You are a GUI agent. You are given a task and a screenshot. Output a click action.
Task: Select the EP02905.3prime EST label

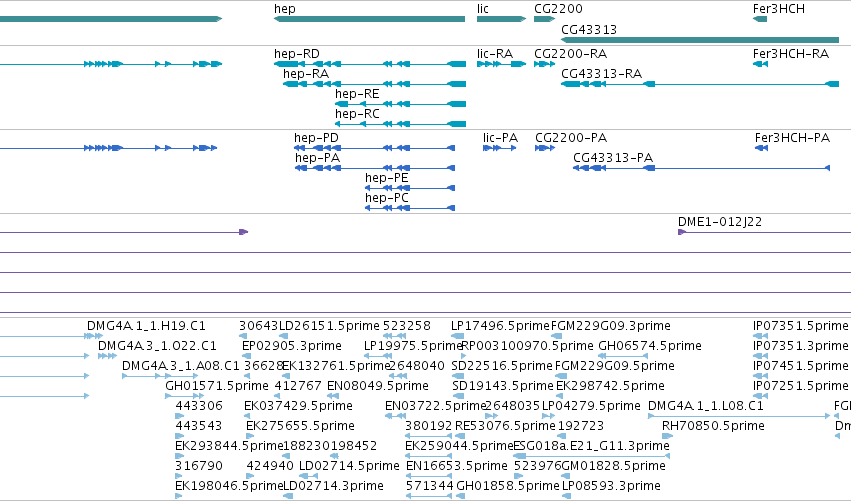pyautogui.click(x=292, y=346)
